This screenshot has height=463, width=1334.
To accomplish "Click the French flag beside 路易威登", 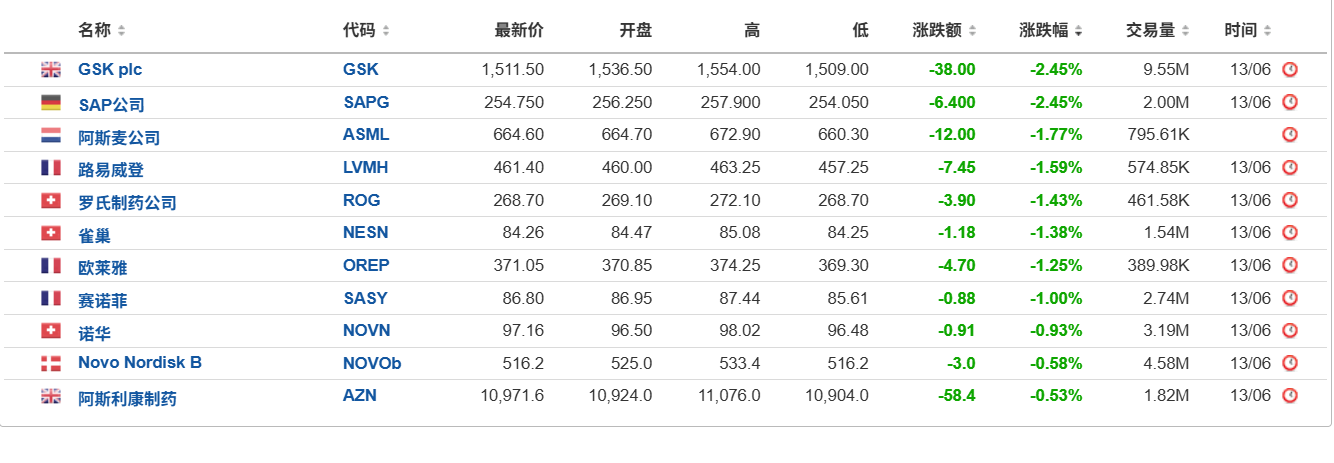I will click(50, 168).
